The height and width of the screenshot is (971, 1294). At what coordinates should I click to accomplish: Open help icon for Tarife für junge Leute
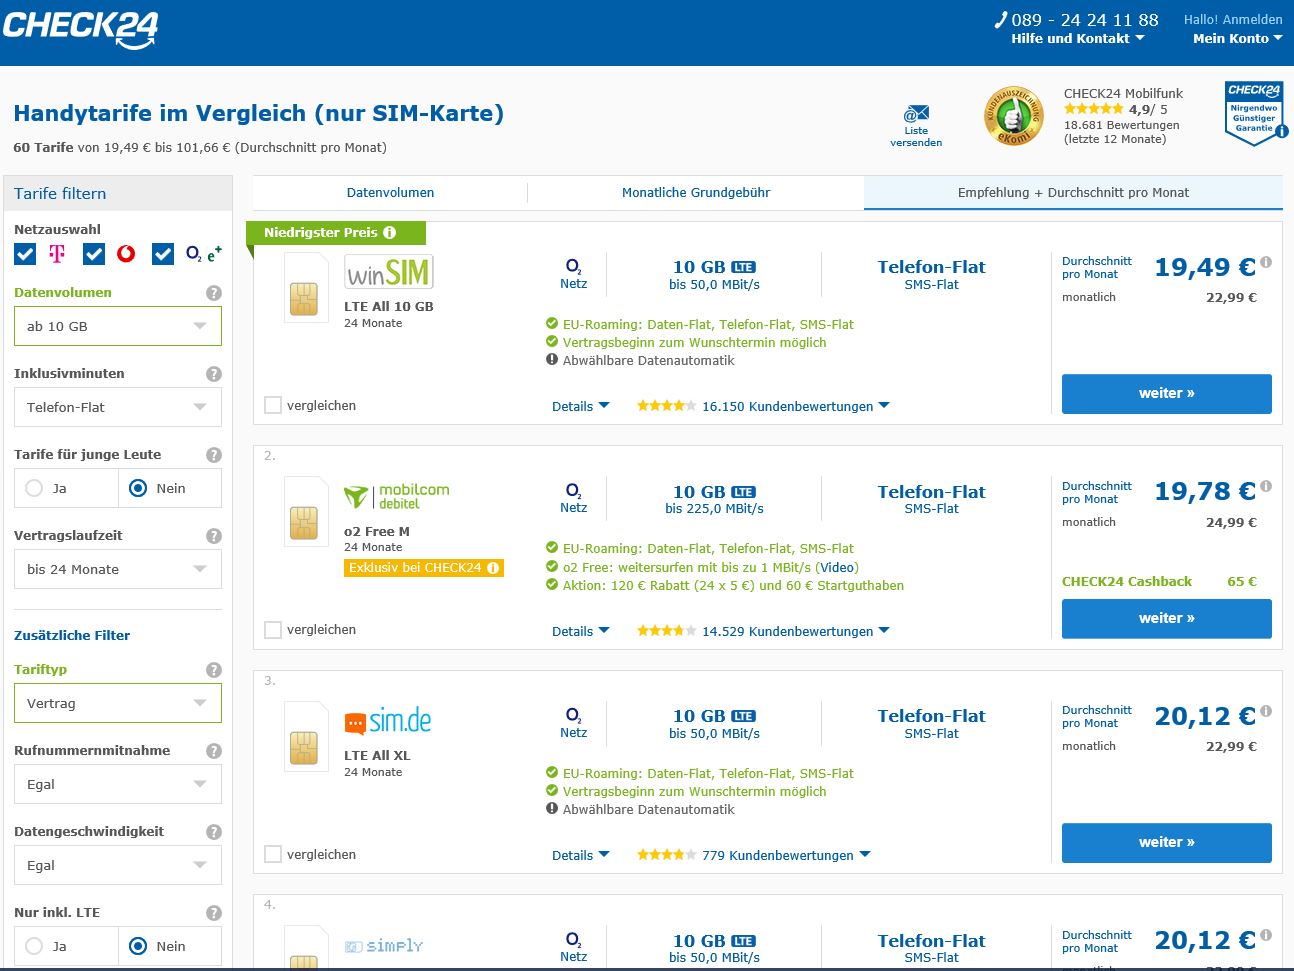[x=213, y=455]
